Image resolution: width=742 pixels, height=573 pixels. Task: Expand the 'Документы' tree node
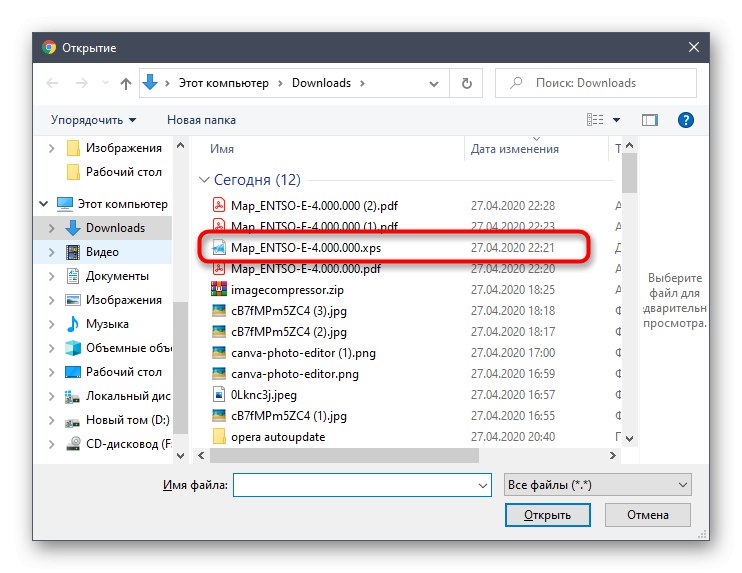51,276
